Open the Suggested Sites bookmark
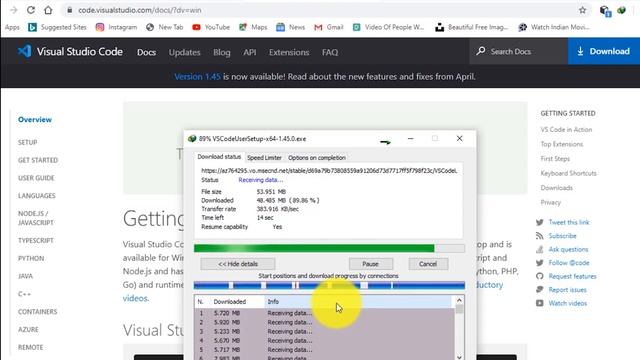Screen dimensions: 640x360 (x=57, y=27)
